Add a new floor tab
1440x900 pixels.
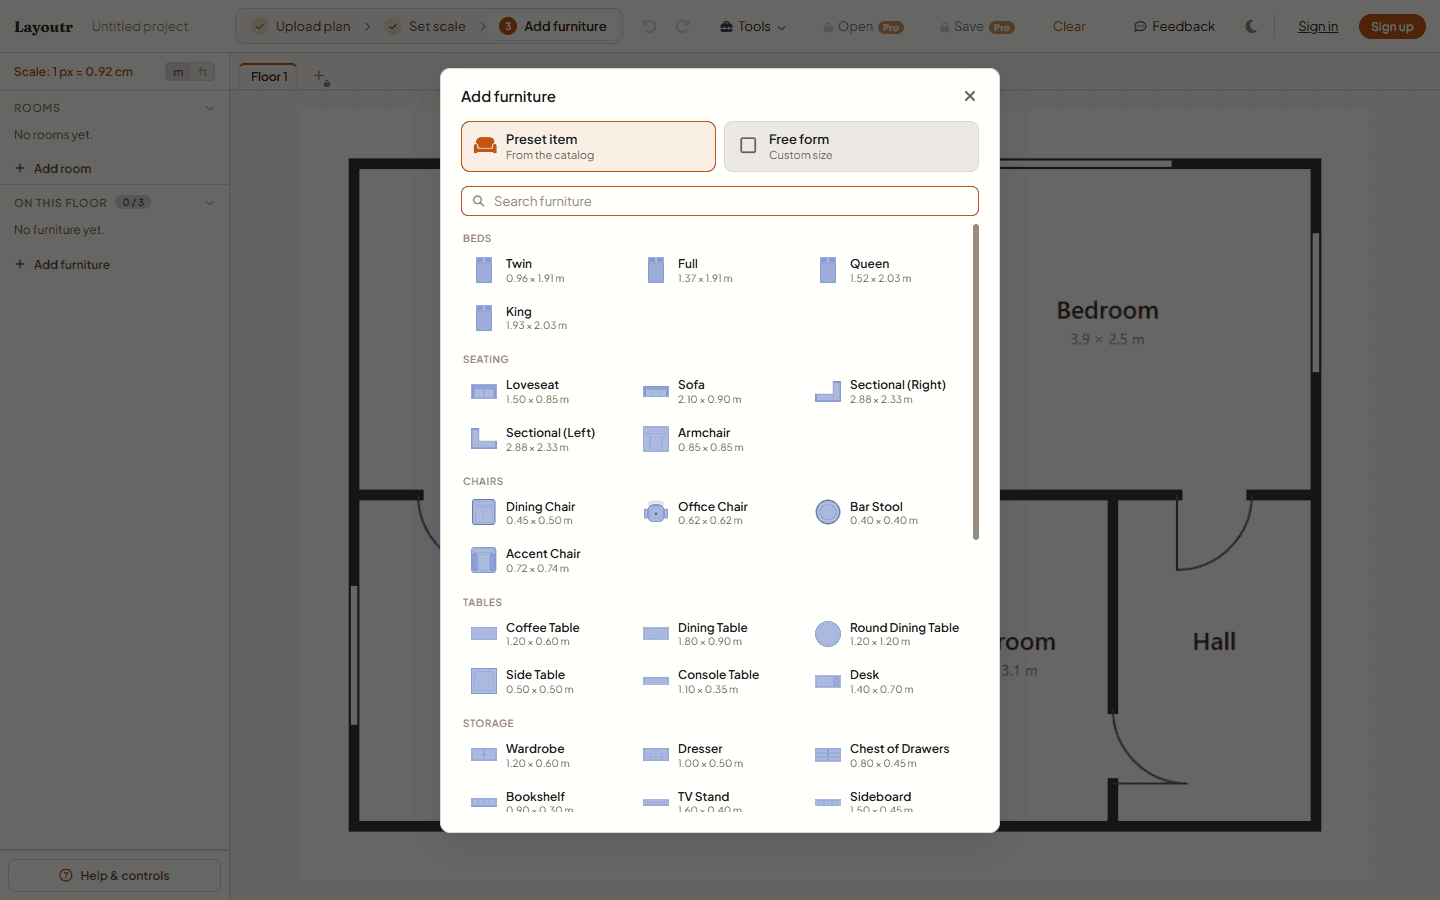(320, 76)
